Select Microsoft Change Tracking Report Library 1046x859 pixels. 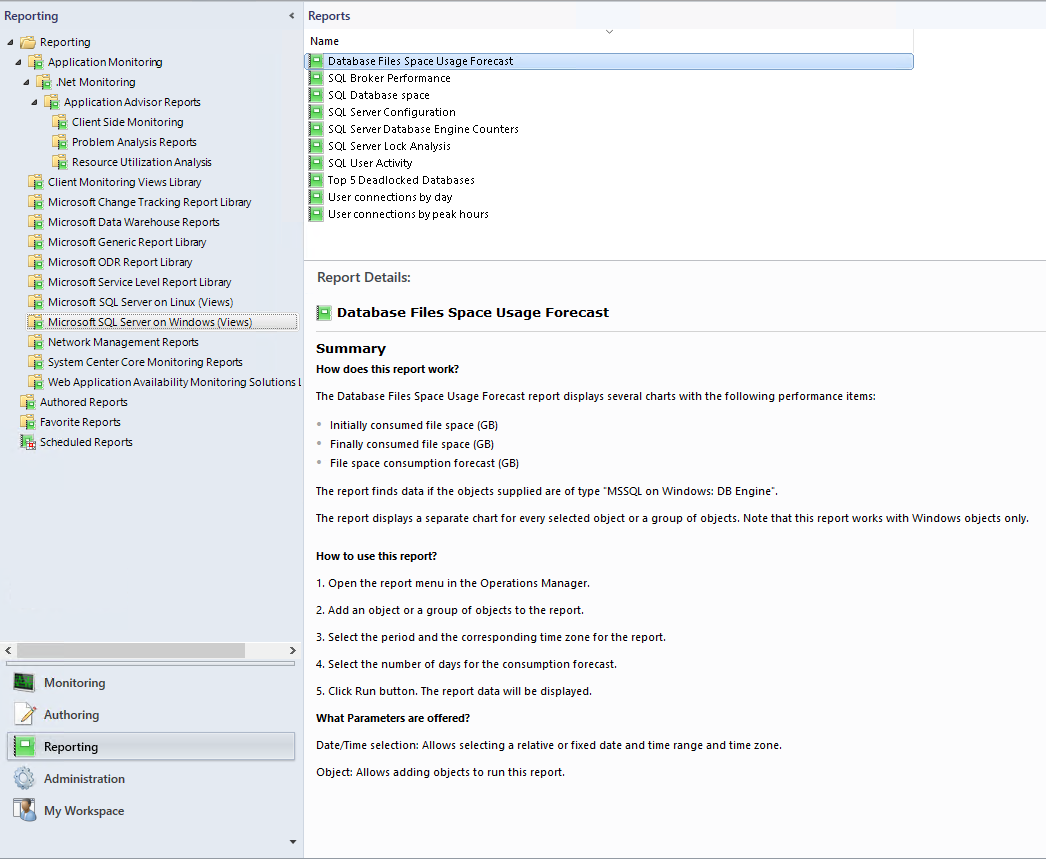(x=149, y=202)
